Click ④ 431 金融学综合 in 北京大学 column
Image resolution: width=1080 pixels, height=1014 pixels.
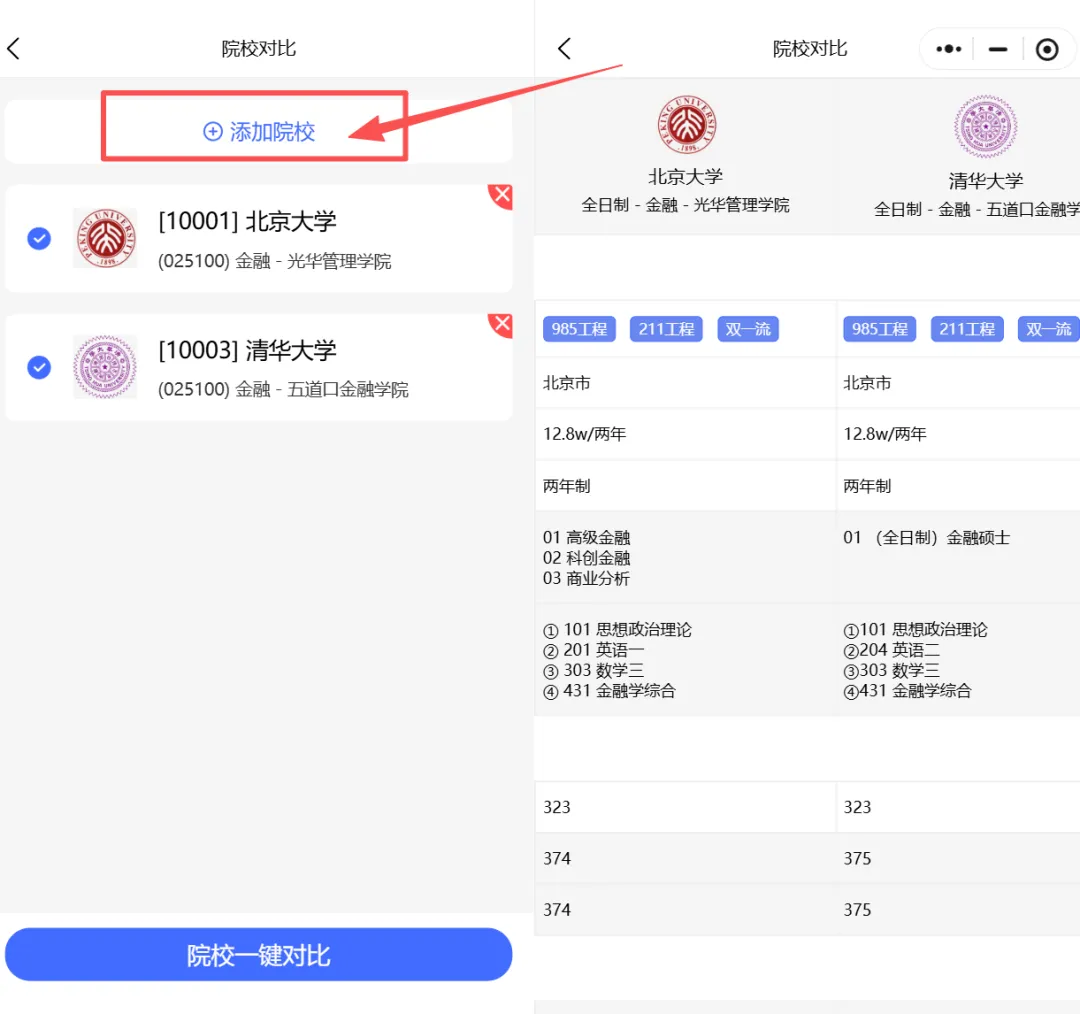[x=610, y=691]
